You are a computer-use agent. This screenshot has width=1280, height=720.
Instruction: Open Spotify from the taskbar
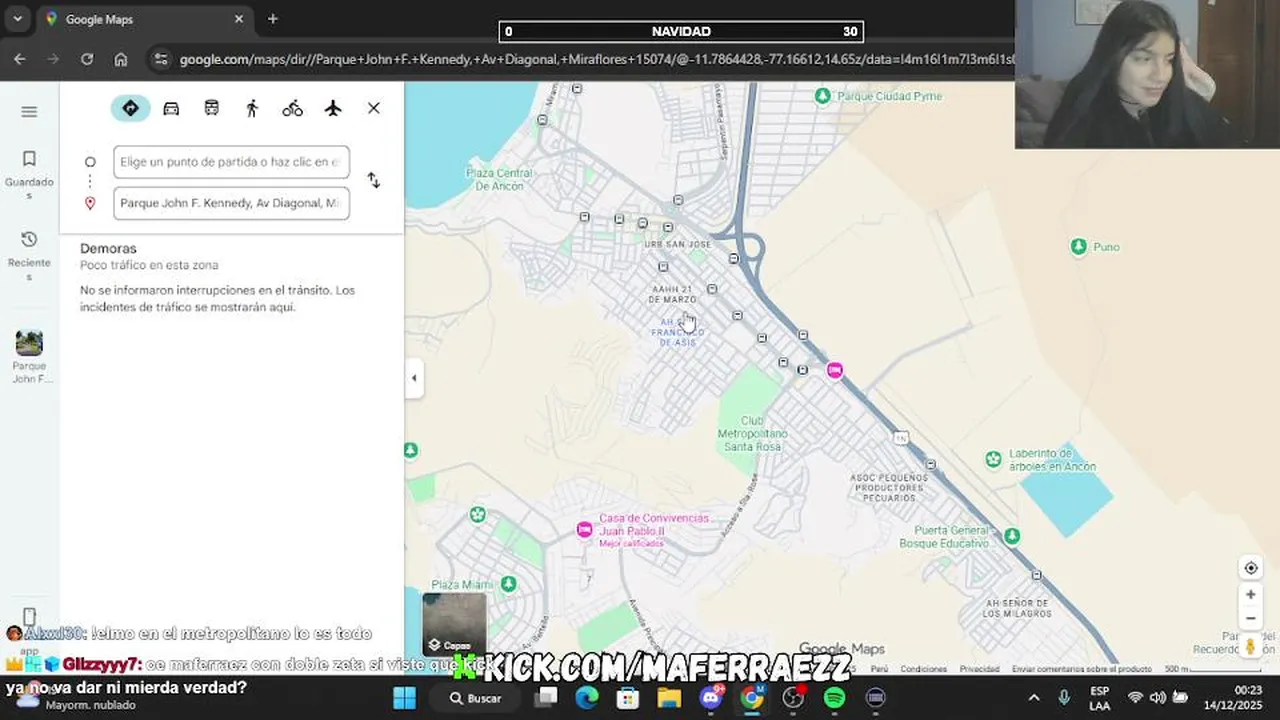click(834, 698)
